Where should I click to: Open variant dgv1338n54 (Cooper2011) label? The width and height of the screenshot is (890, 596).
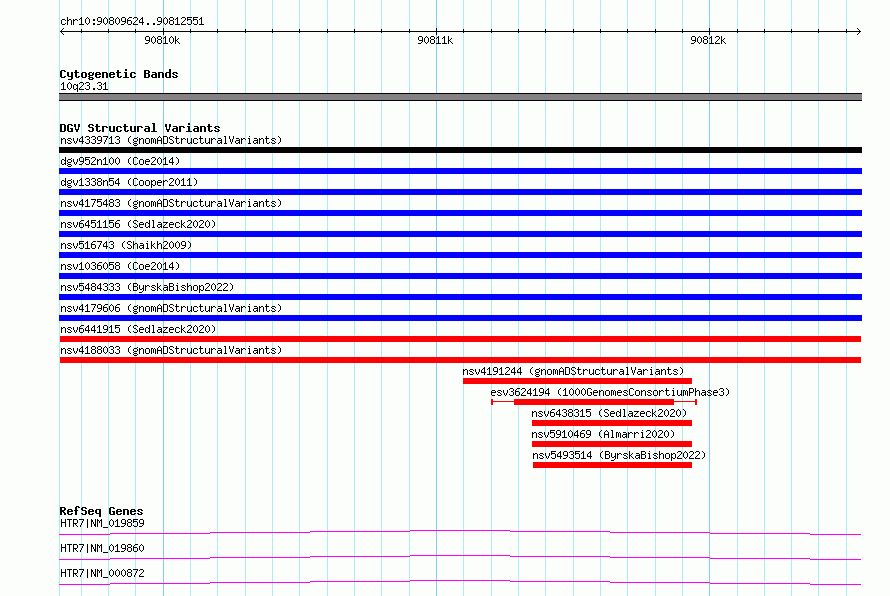coord(129,182)
